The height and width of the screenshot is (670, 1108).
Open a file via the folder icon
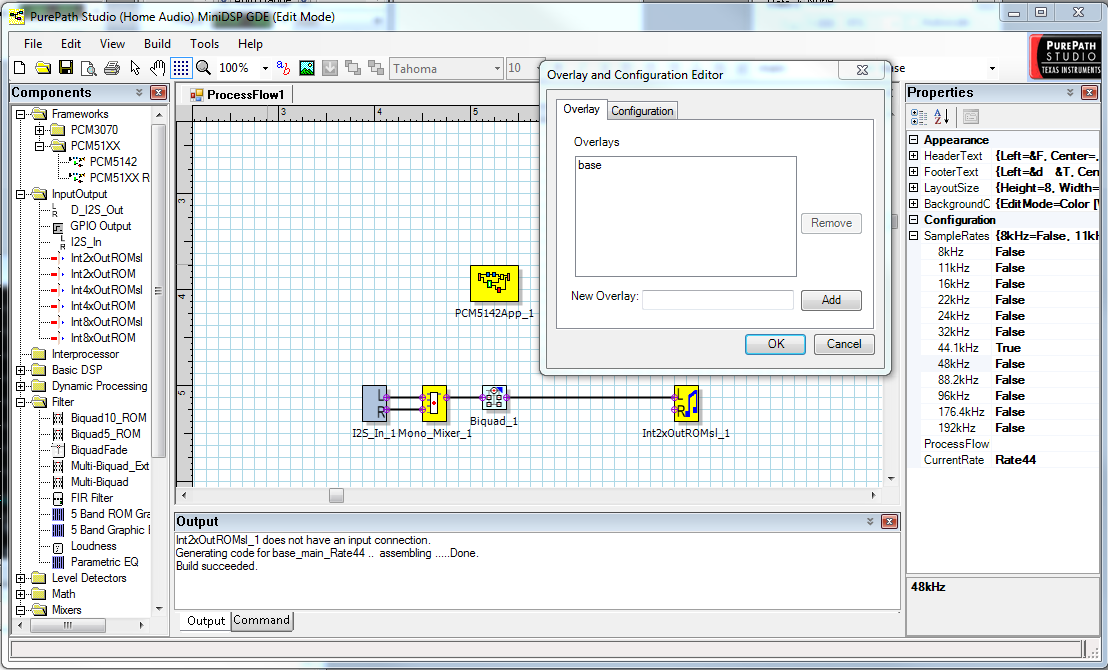point(43,68)
